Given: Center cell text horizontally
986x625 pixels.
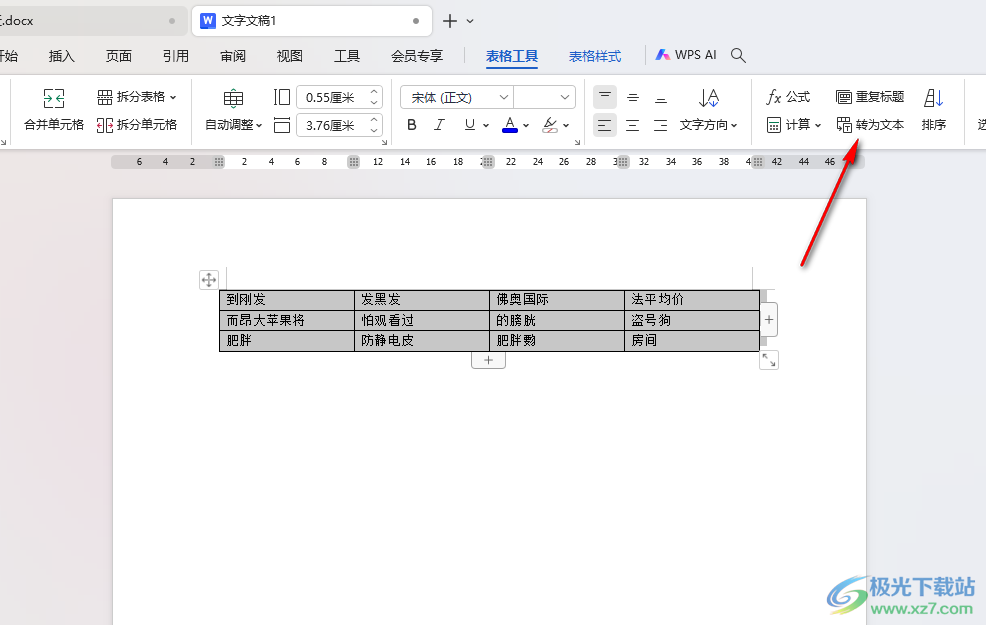Looking at the screenshot, I should point(633,125).
